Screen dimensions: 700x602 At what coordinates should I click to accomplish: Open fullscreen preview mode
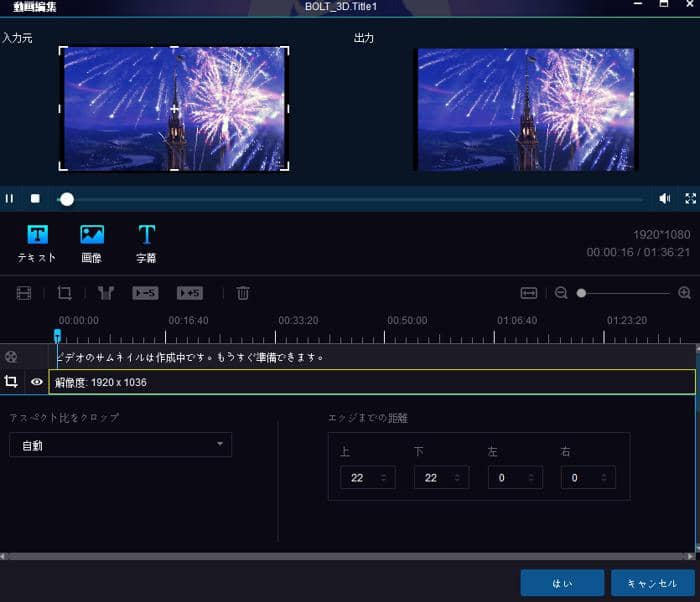(x=691, y=198)
